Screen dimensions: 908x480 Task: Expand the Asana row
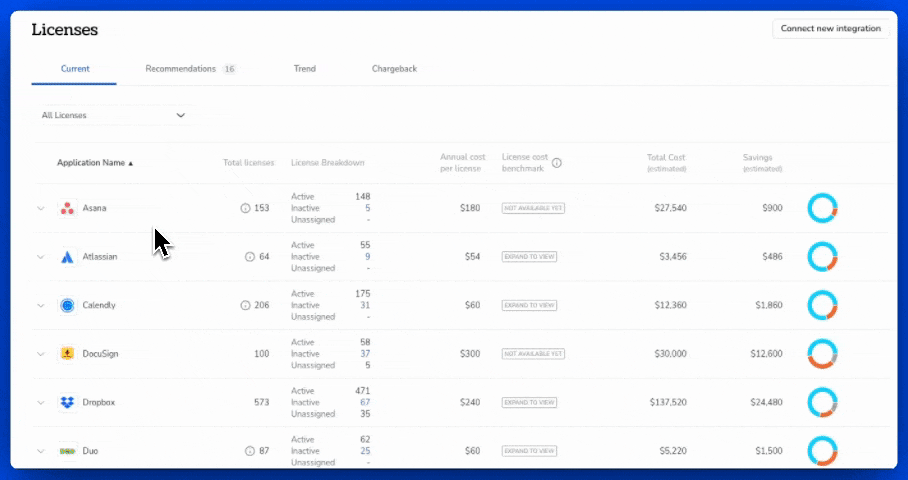coord(41,208)
